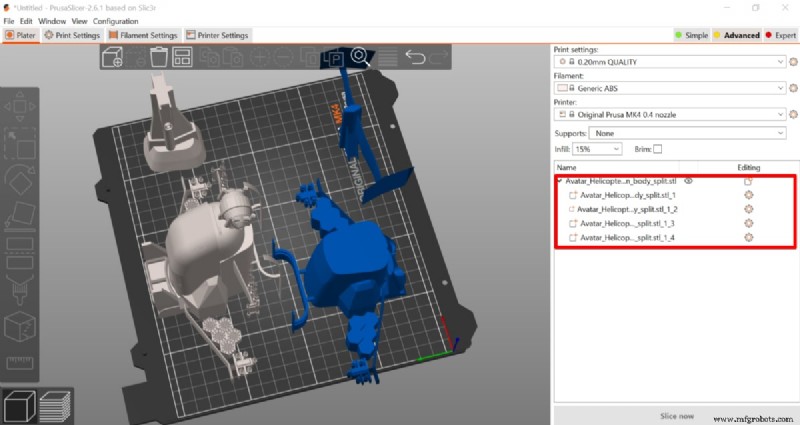The width and height of the screenshot is (800, 425).
Task: Switch to sliced layers preview view
Action: coord(55,407)
